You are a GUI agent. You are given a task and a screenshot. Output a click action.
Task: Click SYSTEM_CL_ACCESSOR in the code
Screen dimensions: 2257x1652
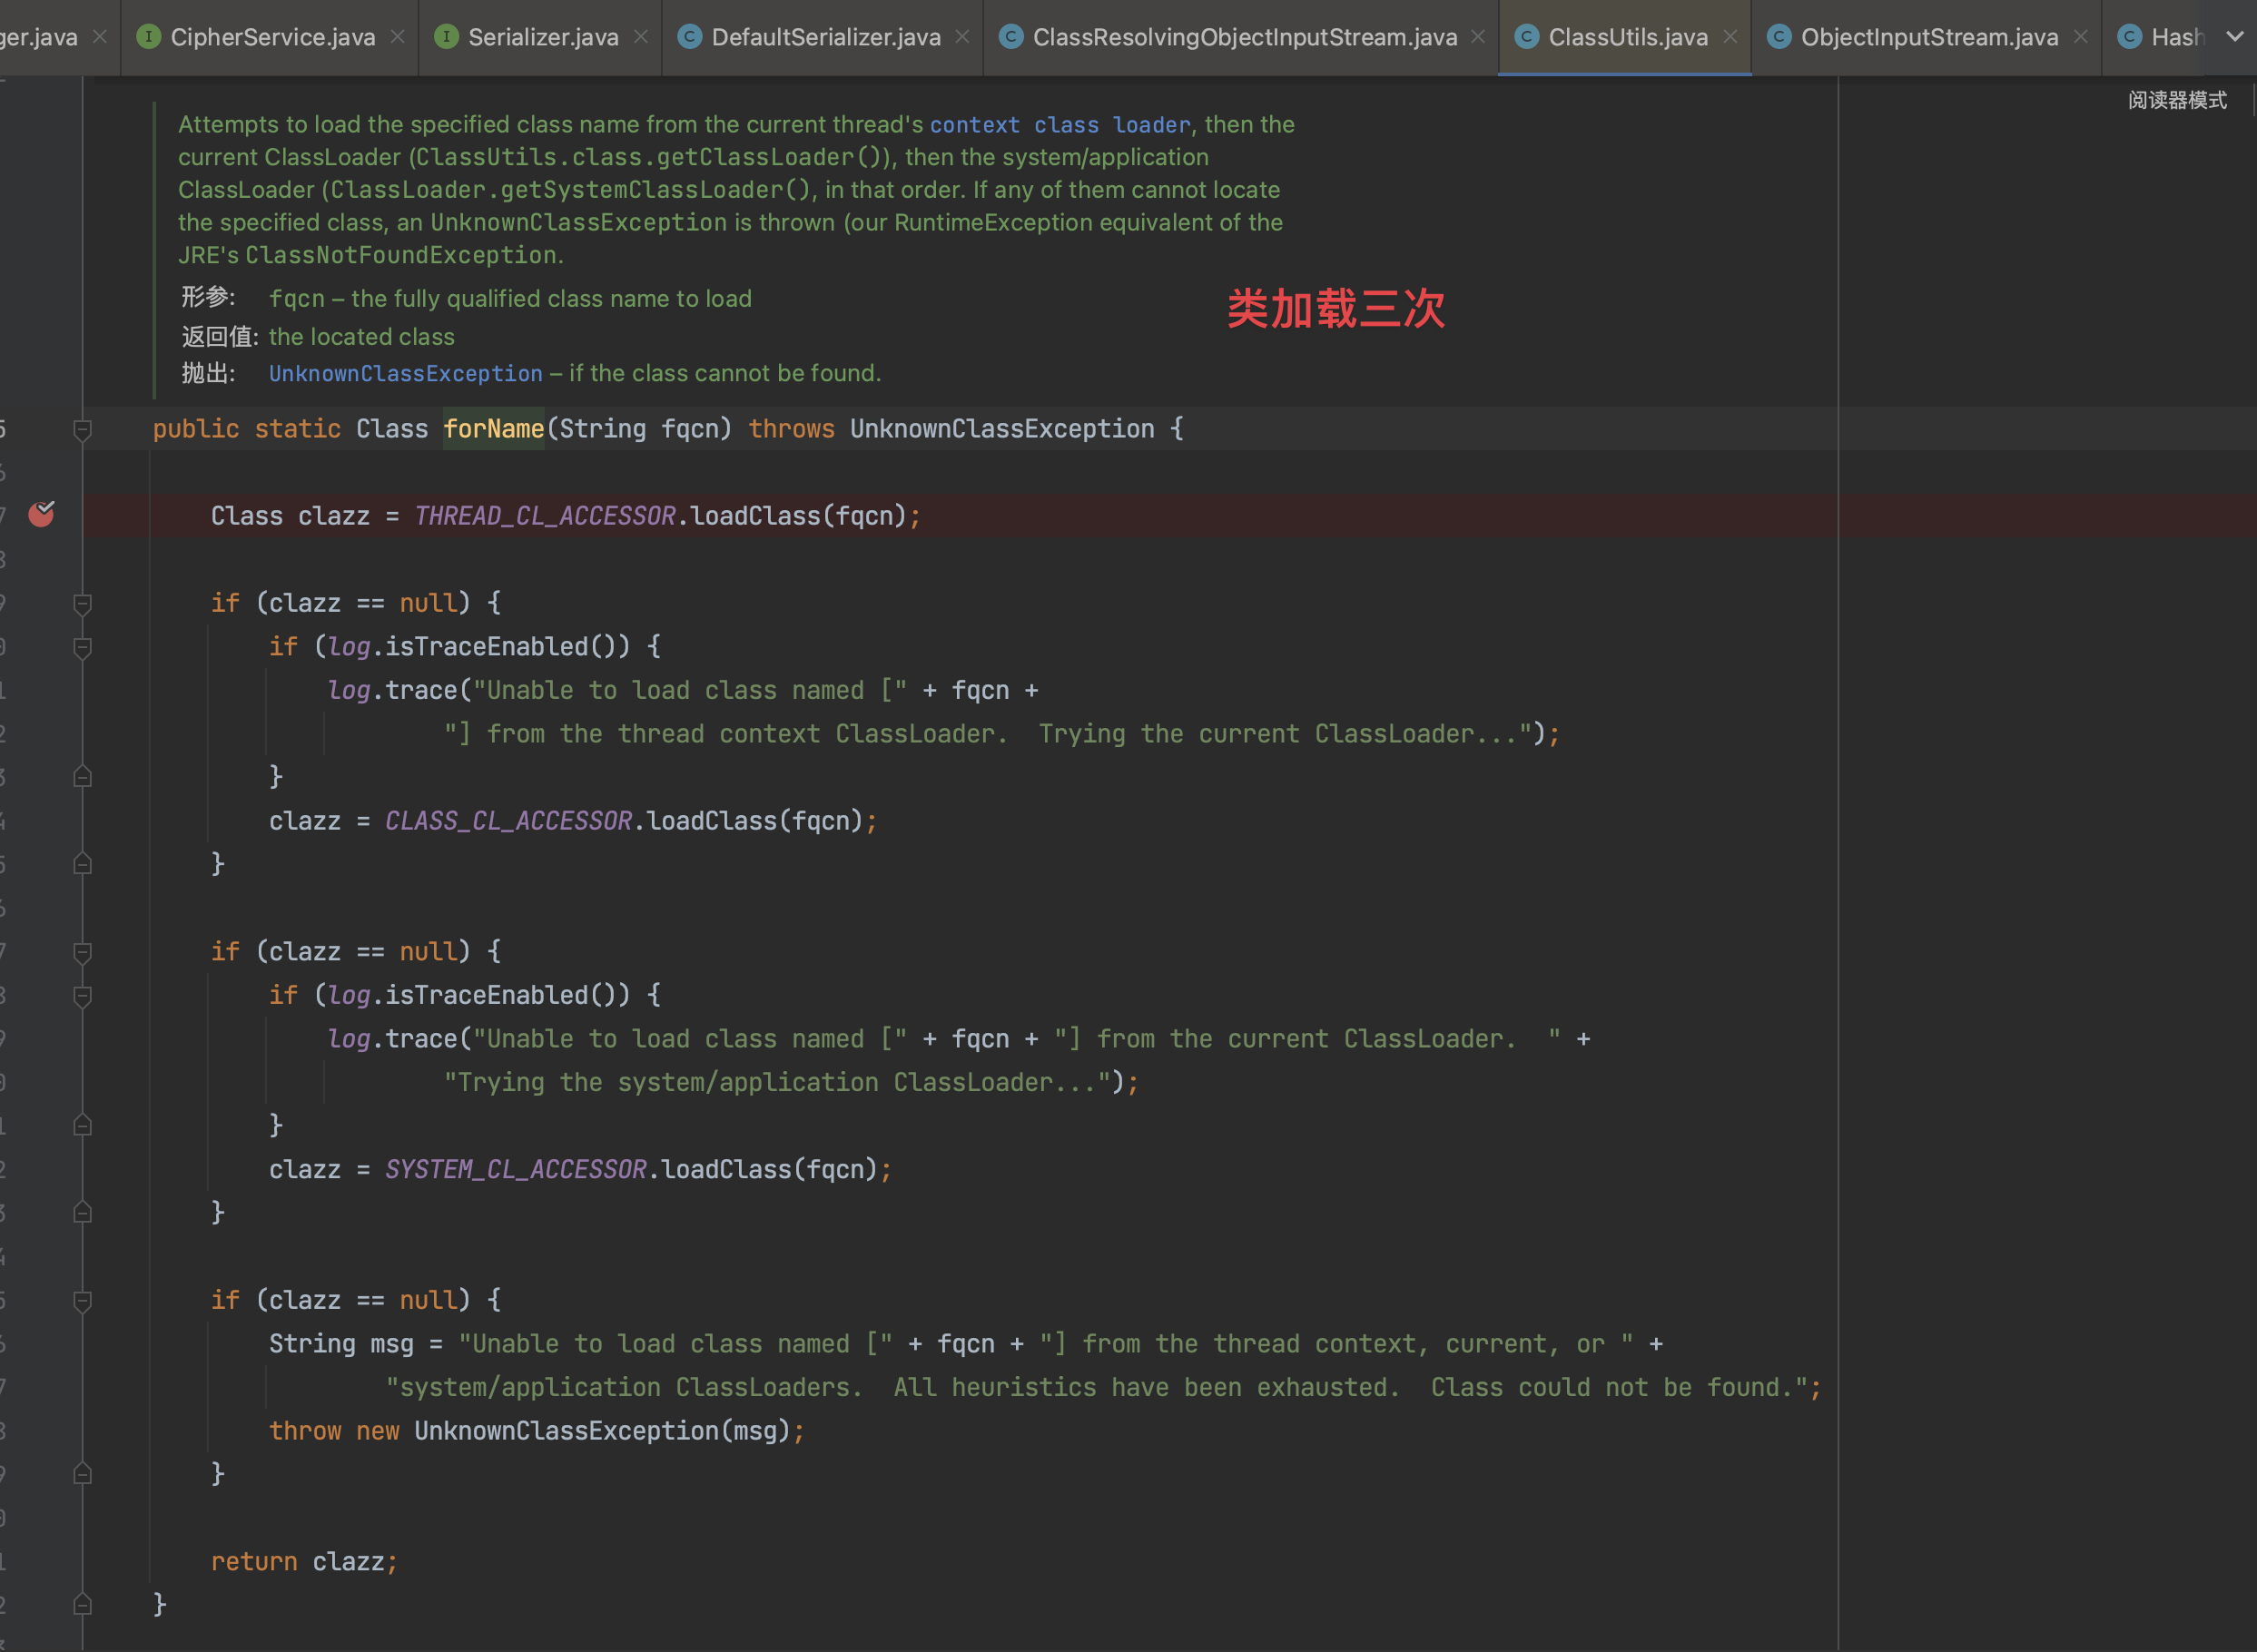[x=516, y=1169]
